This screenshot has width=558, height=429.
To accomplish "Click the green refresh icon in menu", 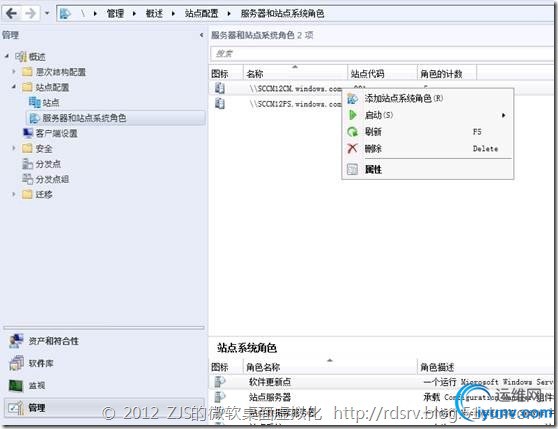I will point(352,132).
